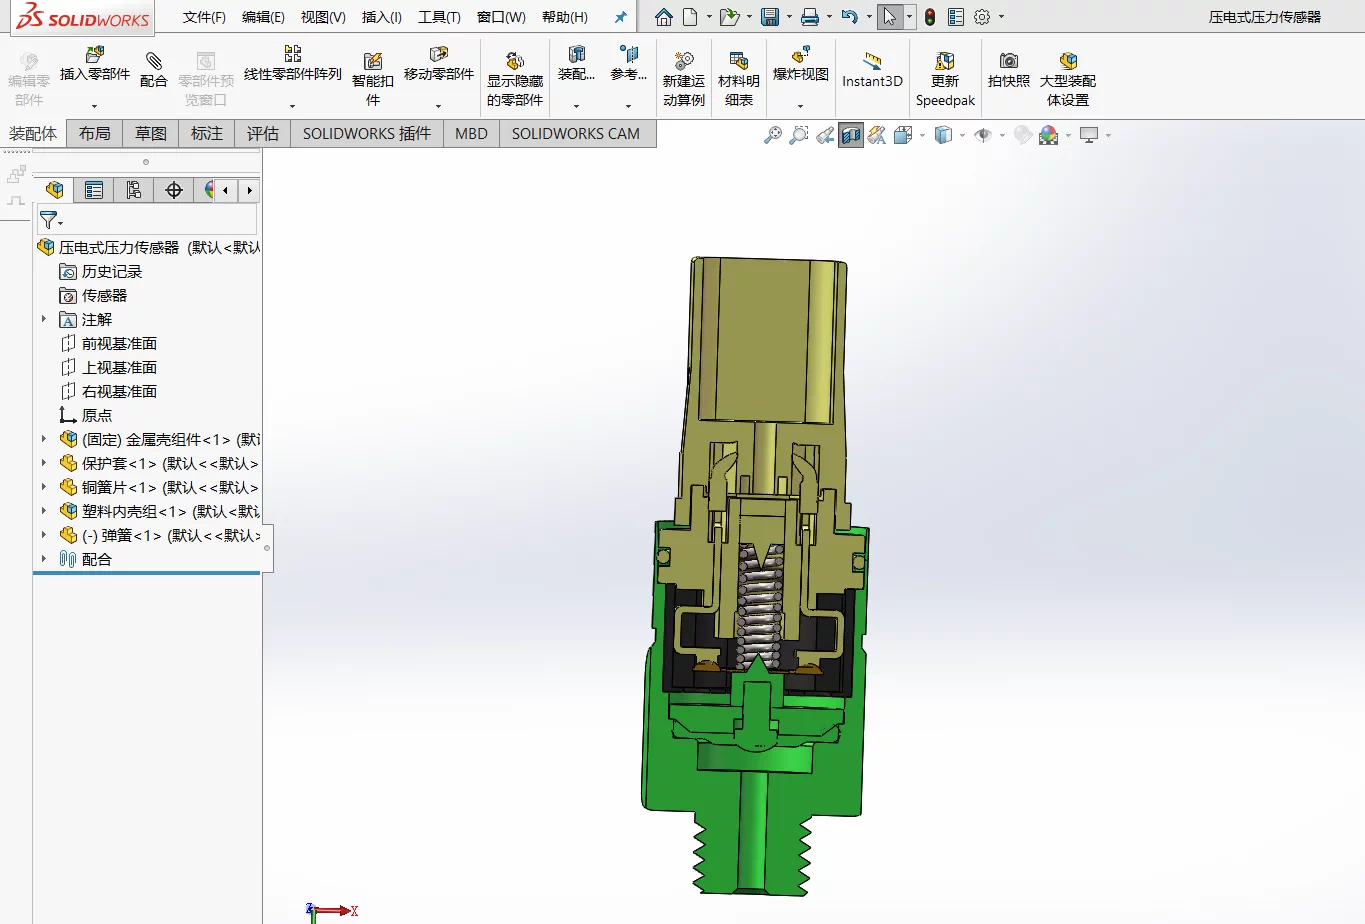Screen dimensions: 1365x924
Task: Toggle the Section View button
Action: pyautogui.click(x=851, y=135)
